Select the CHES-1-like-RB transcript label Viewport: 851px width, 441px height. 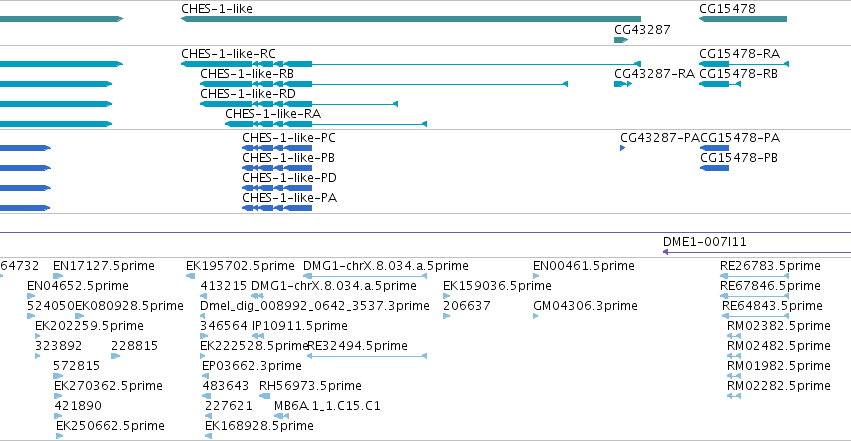click(x=247, y=74)
